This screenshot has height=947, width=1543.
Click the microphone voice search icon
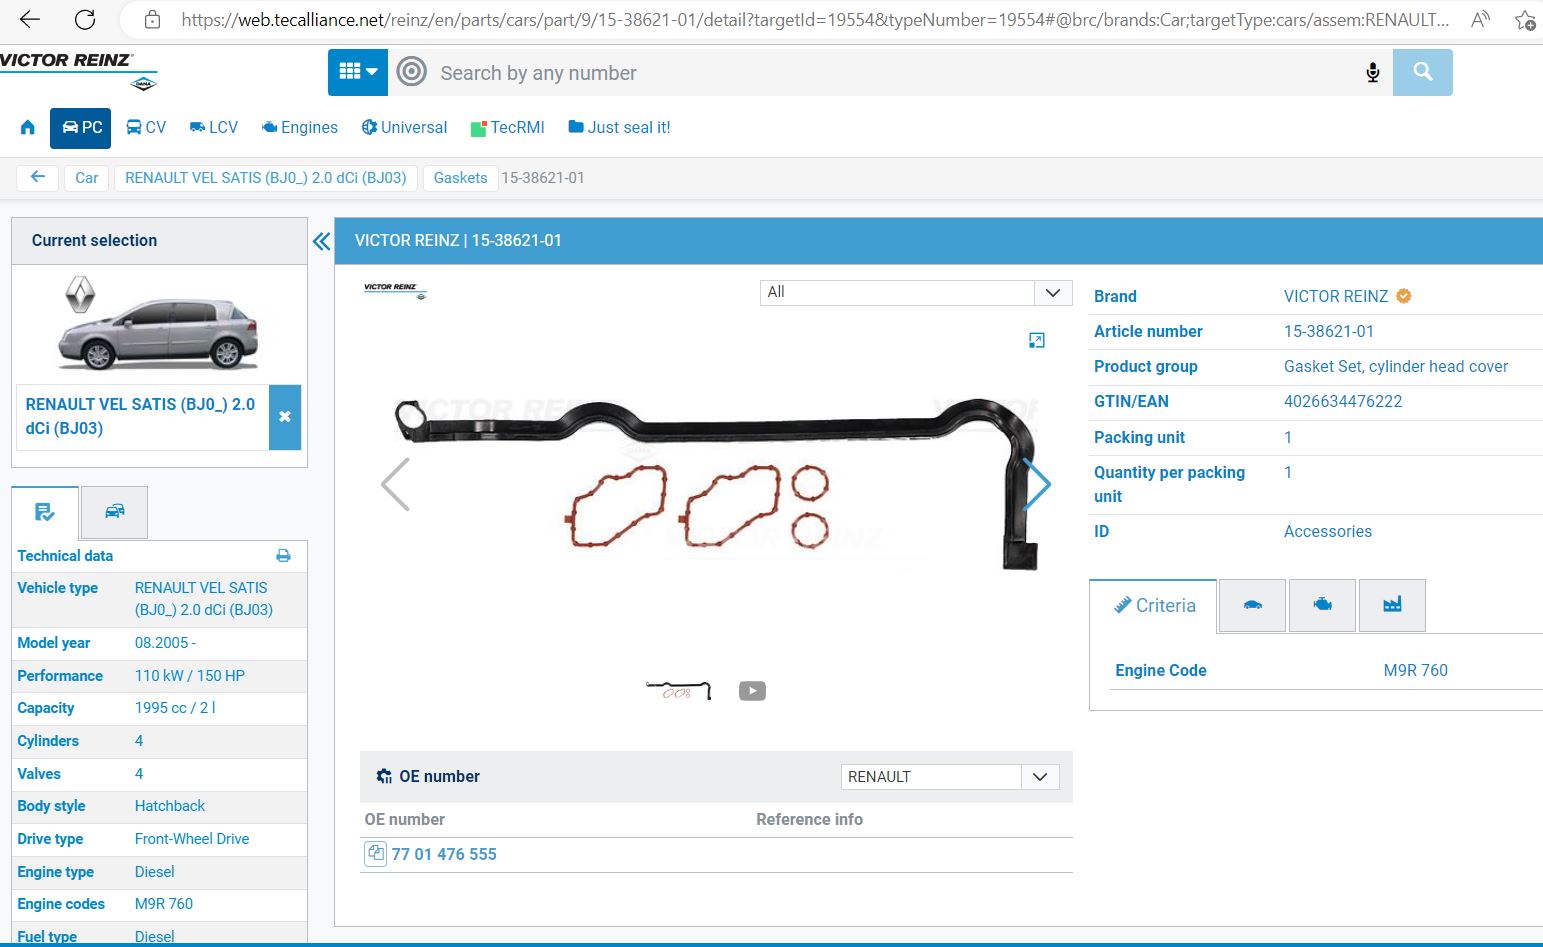point(1372,73)
